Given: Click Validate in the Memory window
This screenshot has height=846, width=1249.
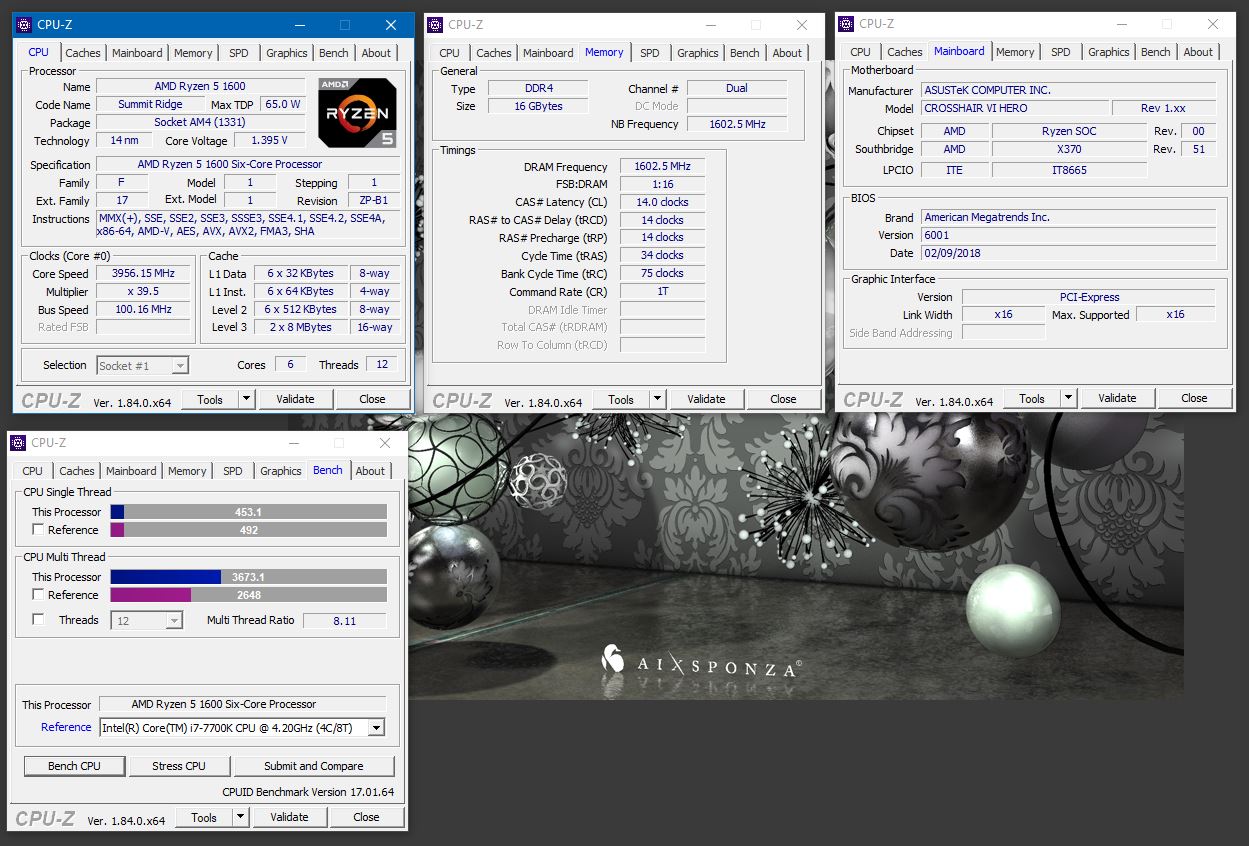Looking at the screenshot, I should click(706, 399).
